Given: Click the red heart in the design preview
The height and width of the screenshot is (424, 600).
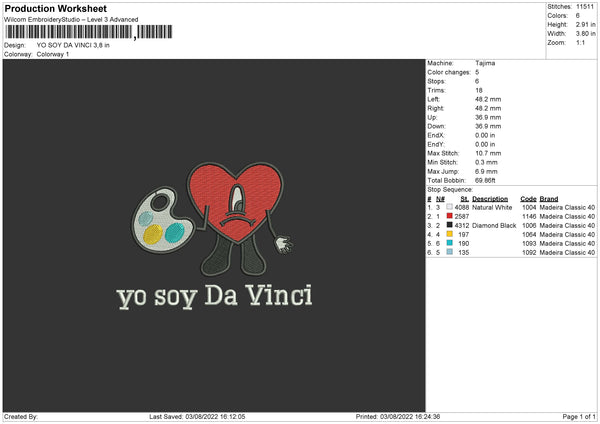Looking at the screenshot, I should 236,201.
